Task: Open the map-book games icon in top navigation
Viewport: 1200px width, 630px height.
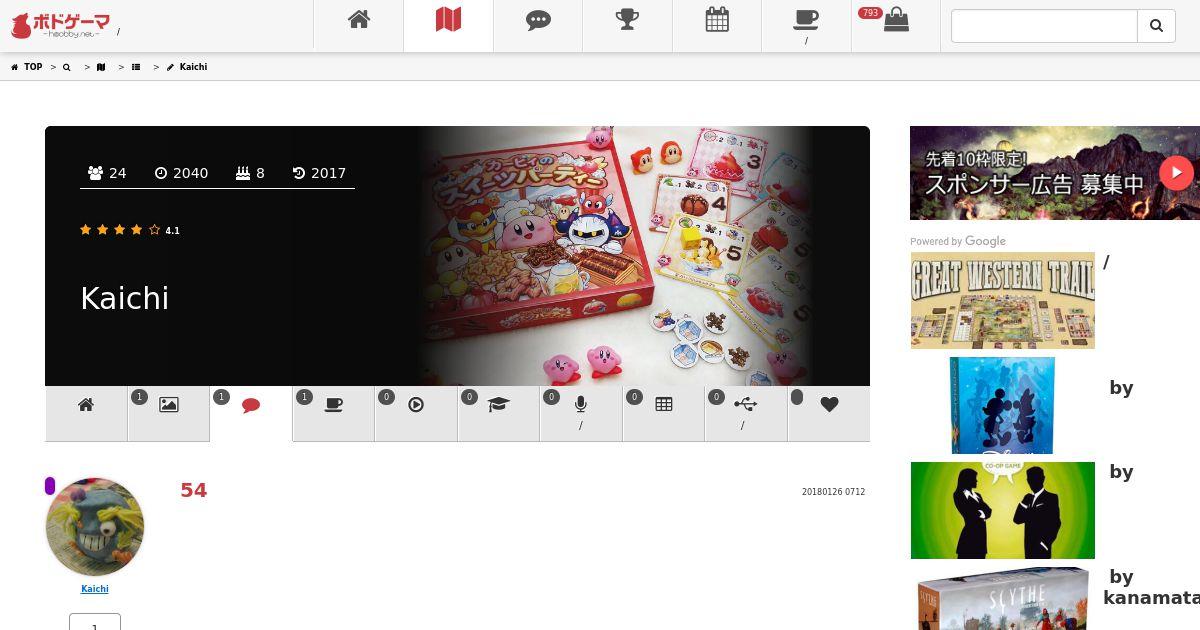Action: (x=448, y=19)
